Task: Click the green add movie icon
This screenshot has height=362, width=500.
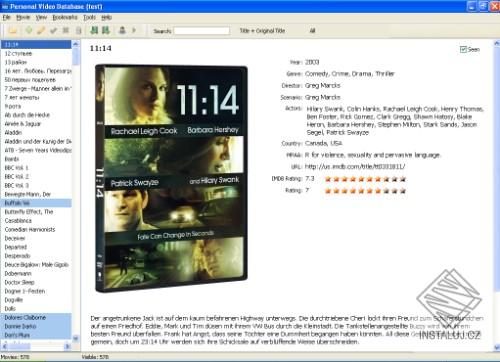Action: click(29, 30)
